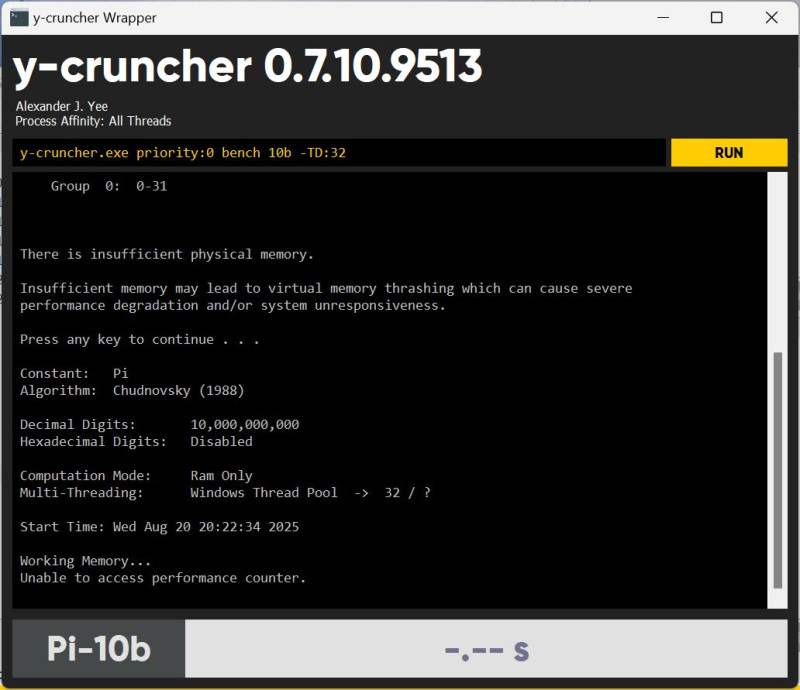Click the console output scrollbar thumb

click(778, 470)
